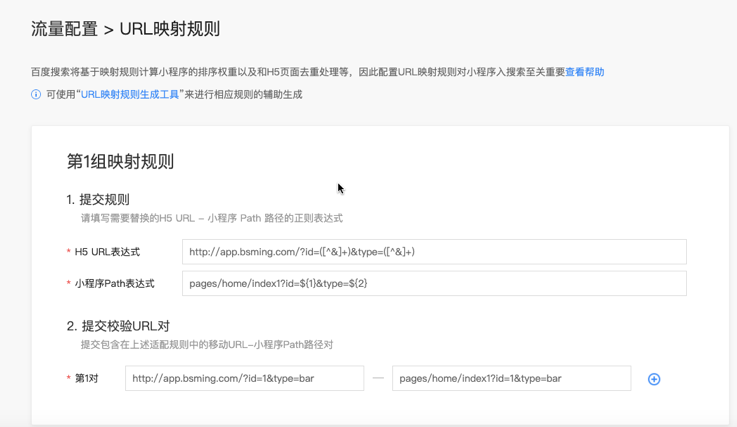The image size is (737, 427).
Task: Open the 查看帮助 help link
Action: (584, 72)
